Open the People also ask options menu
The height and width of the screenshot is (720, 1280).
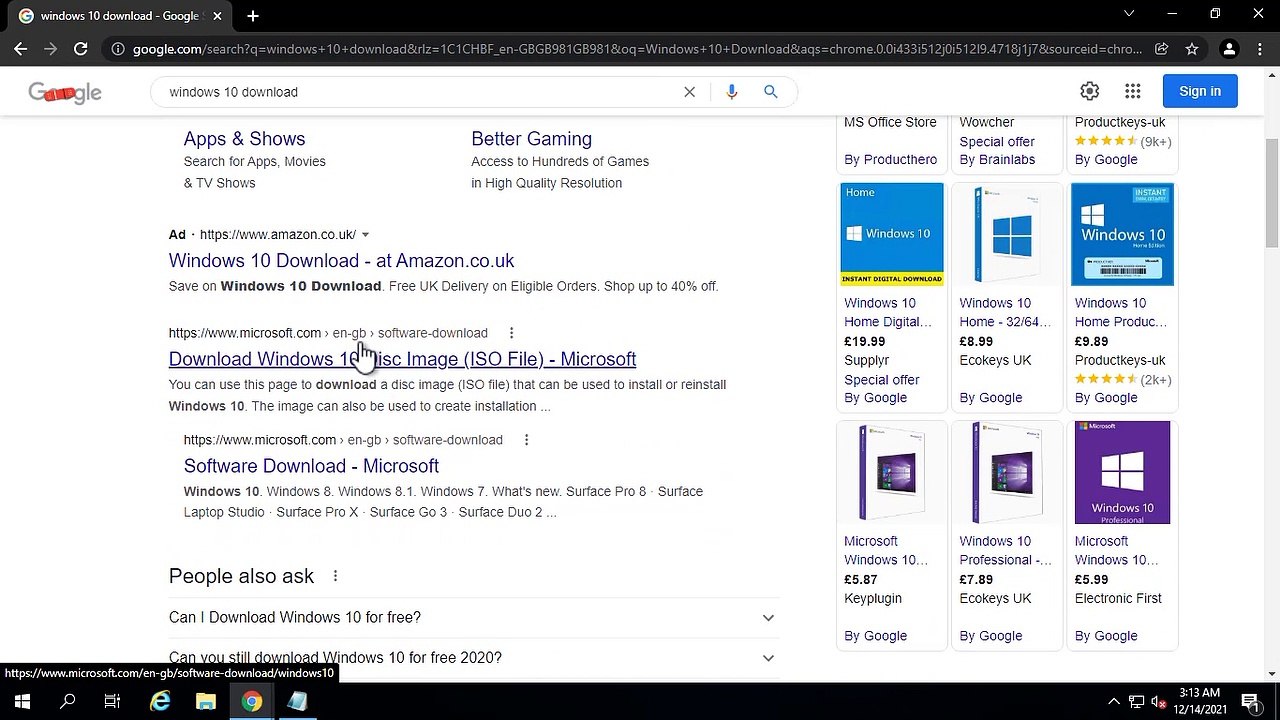point(335,576)
